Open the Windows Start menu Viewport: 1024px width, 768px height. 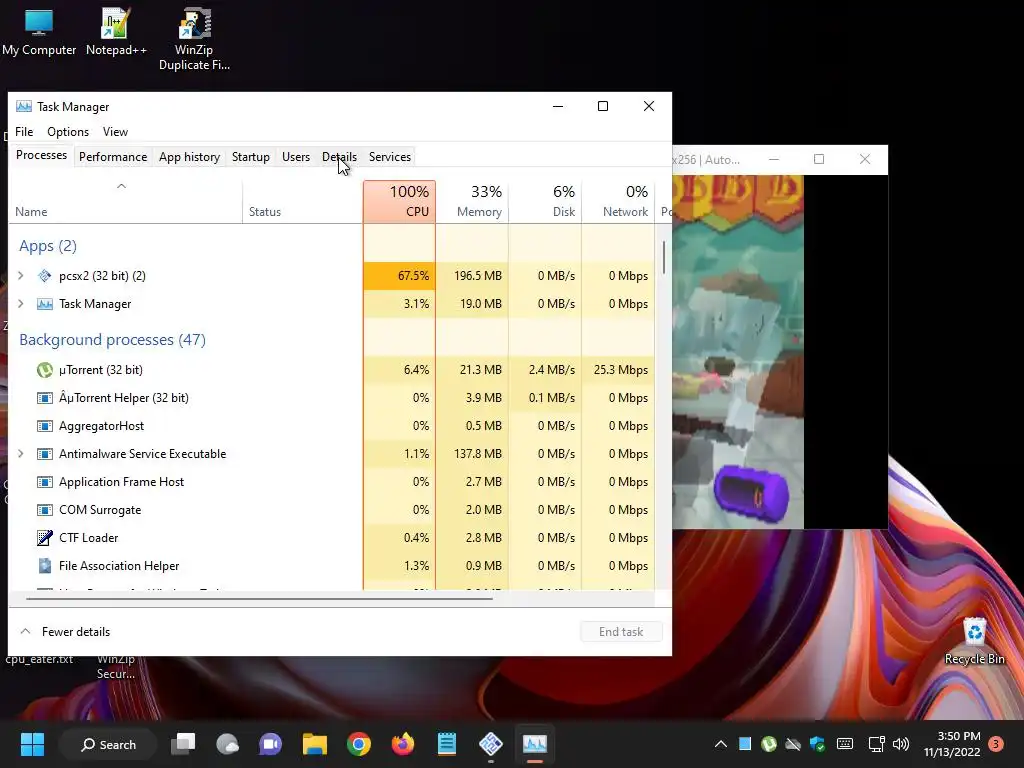32,744
